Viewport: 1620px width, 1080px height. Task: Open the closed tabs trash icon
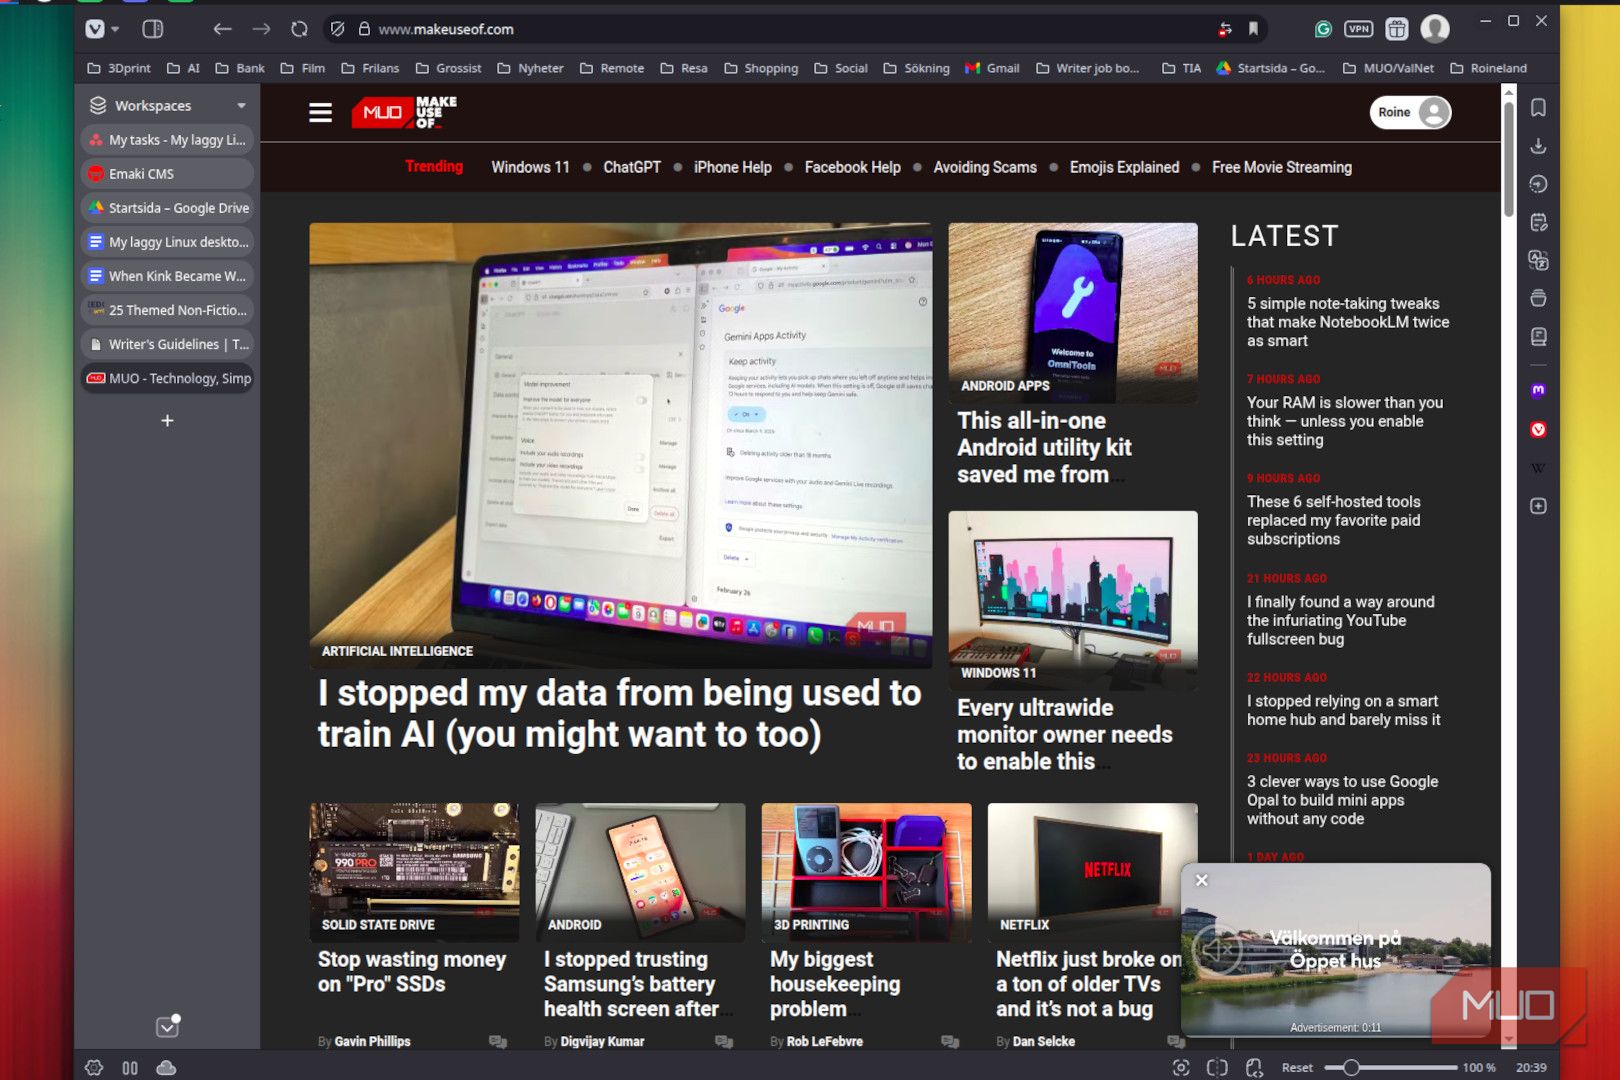(x=167, y=1027)
